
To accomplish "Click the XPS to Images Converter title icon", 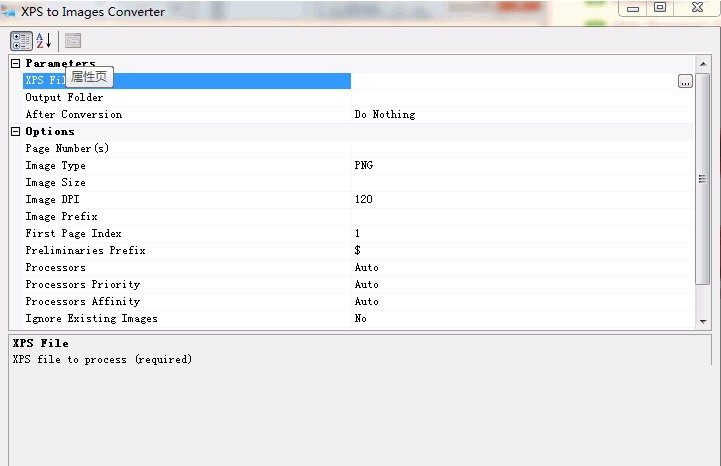I will pos(10,12).
